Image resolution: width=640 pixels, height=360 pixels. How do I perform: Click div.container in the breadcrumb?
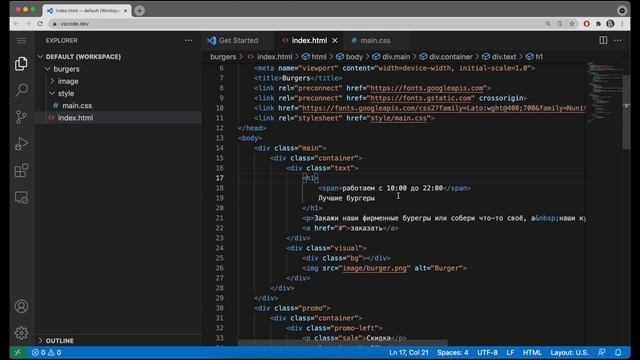click(451, 57)
